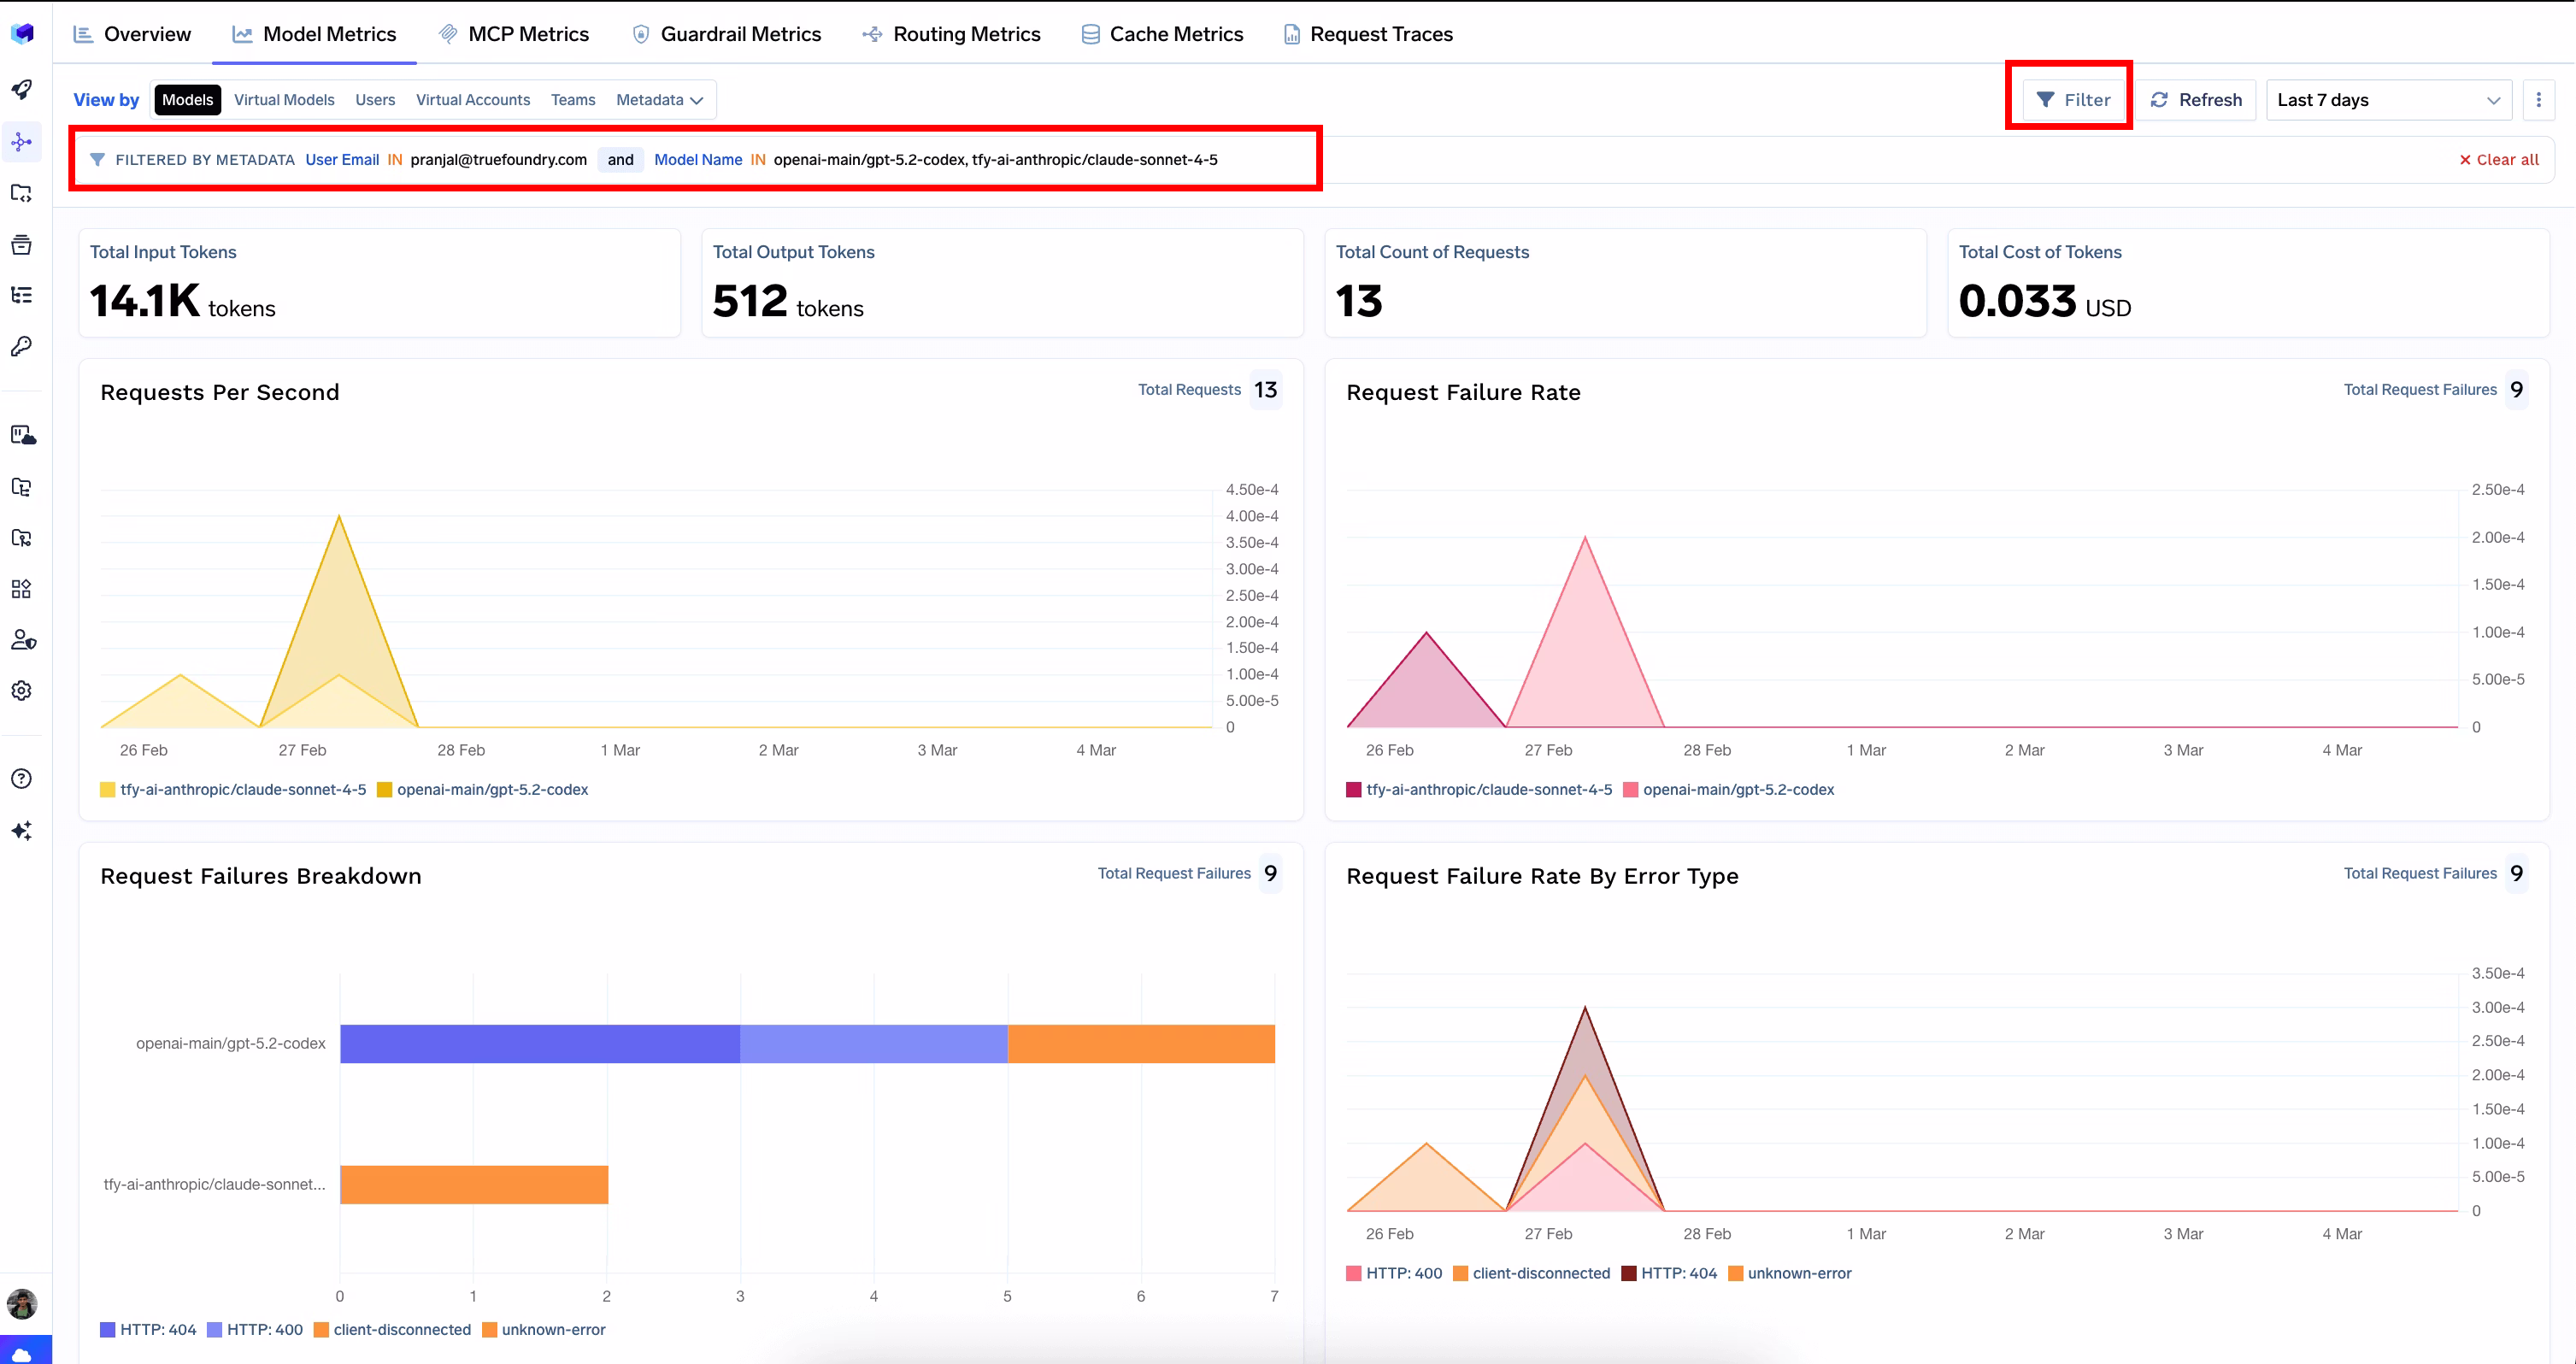Switch View by to Users
Viewport: 2576px width, 1364px height.
(374, 99)
